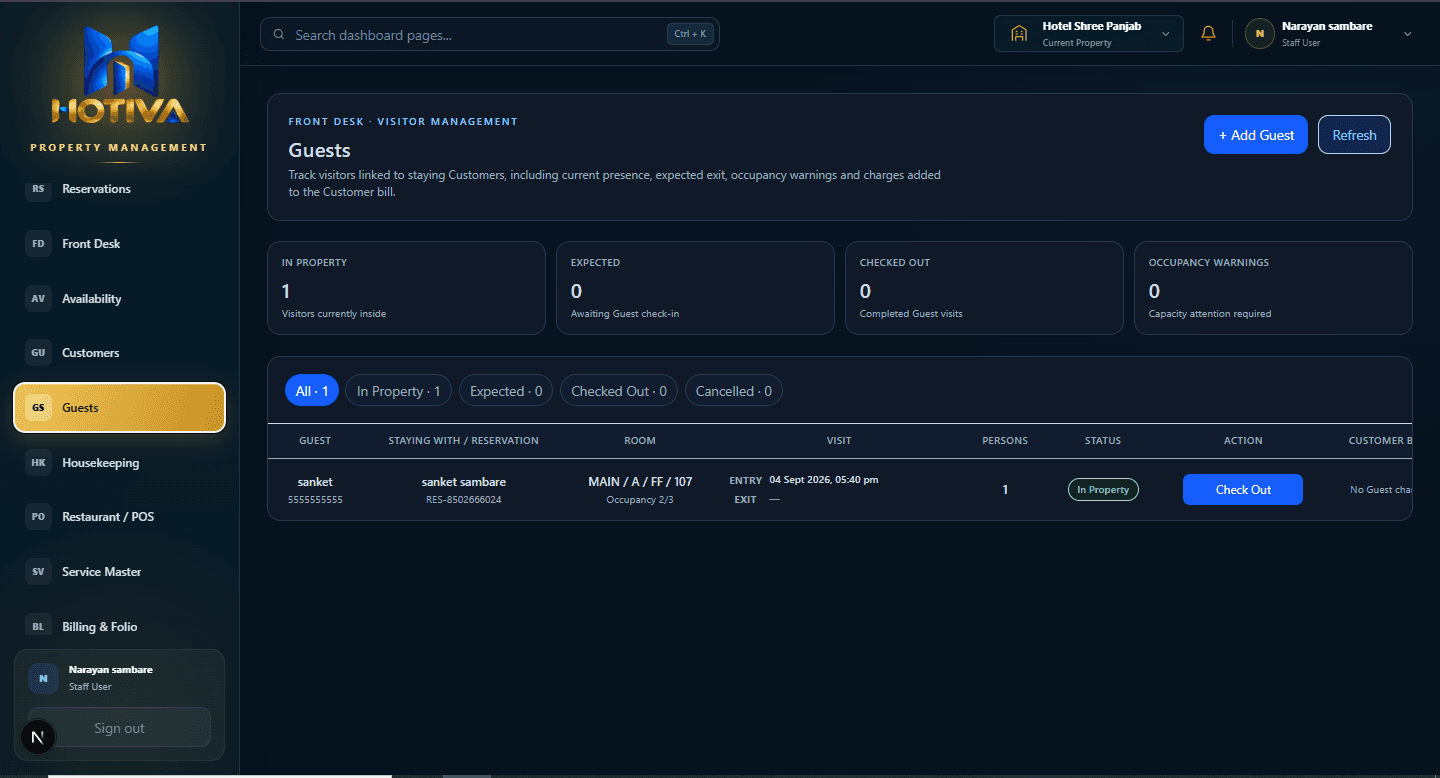This screenshot has width=1440, height=778.
Task: Click the Next.js dev tools badge
Action: (x=38, y=738)
